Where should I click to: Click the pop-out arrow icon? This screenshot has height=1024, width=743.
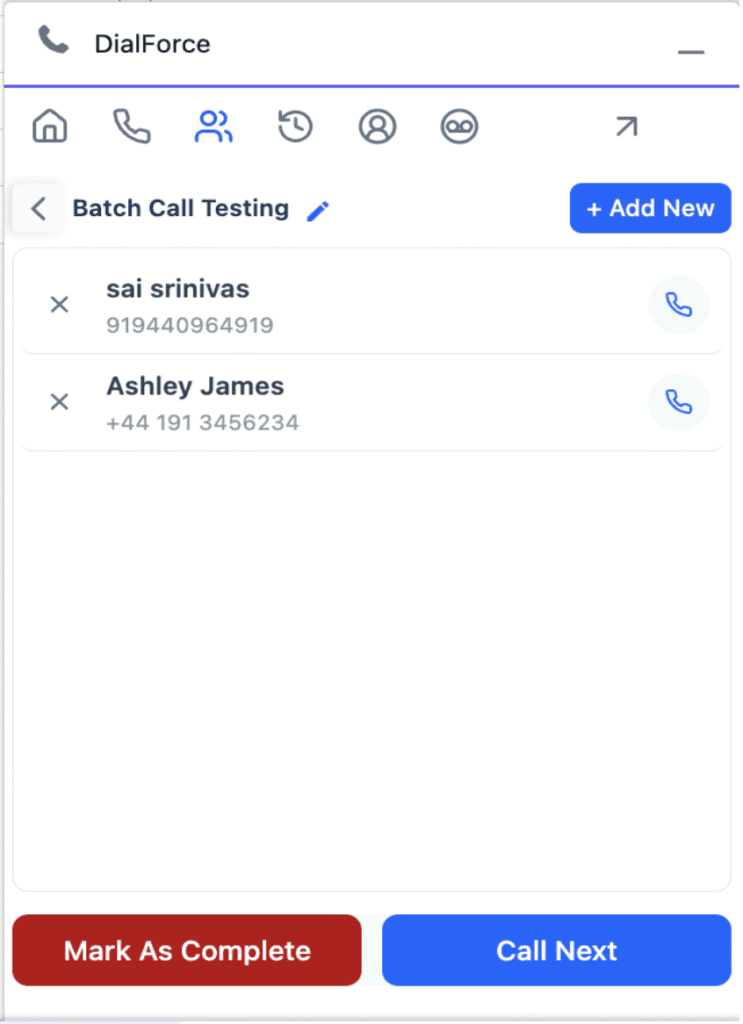[x=626, y=127]
